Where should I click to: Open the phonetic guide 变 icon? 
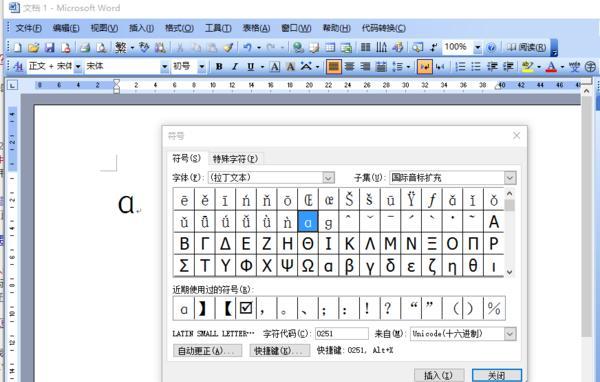click(574, 67)
